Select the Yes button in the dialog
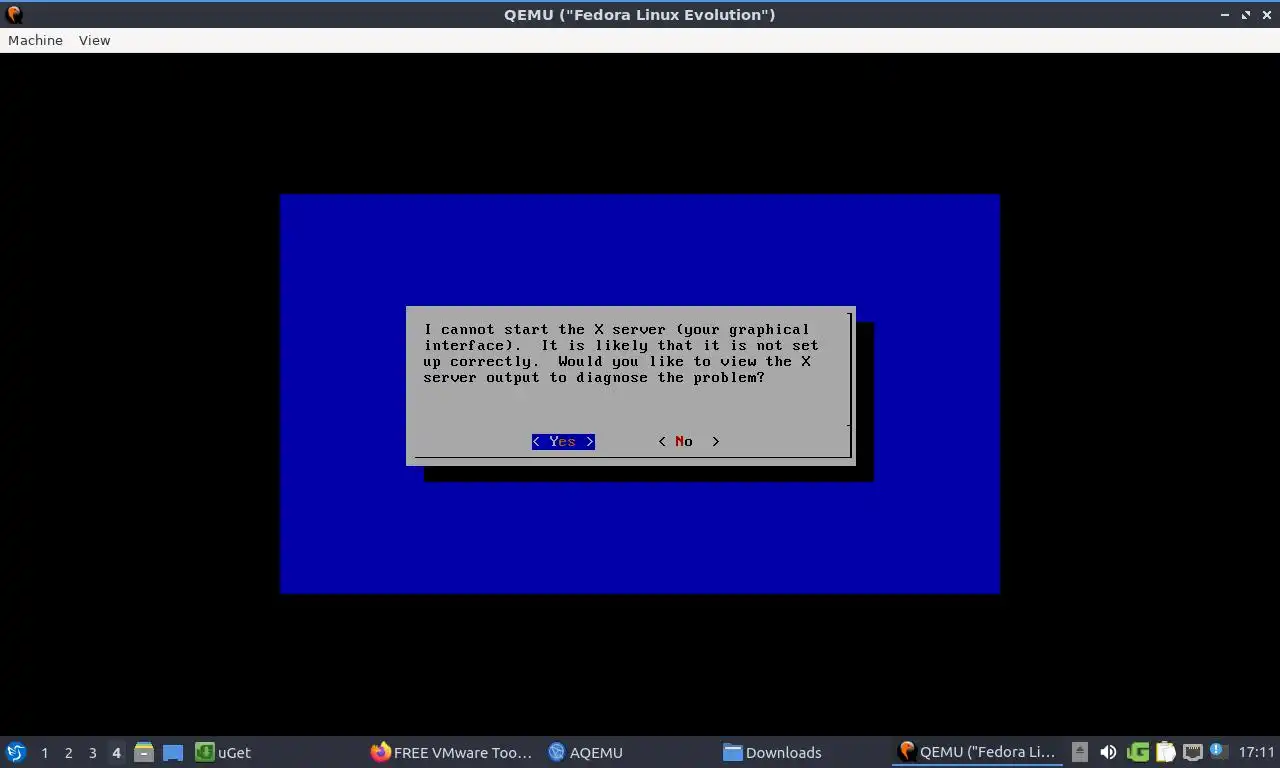The height and width of the screenshot is (768, 1280). point(563,441)
